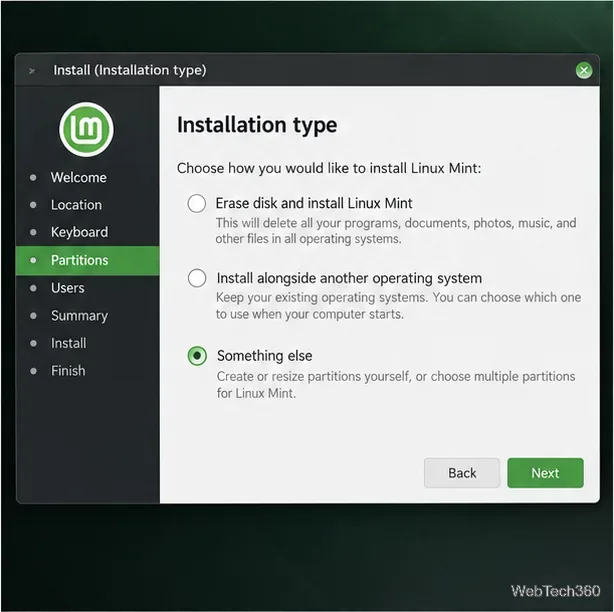This screenshot has height=612, width=614.
Task: Click the 'Installation type' heading
Action: tap(257, 125)
